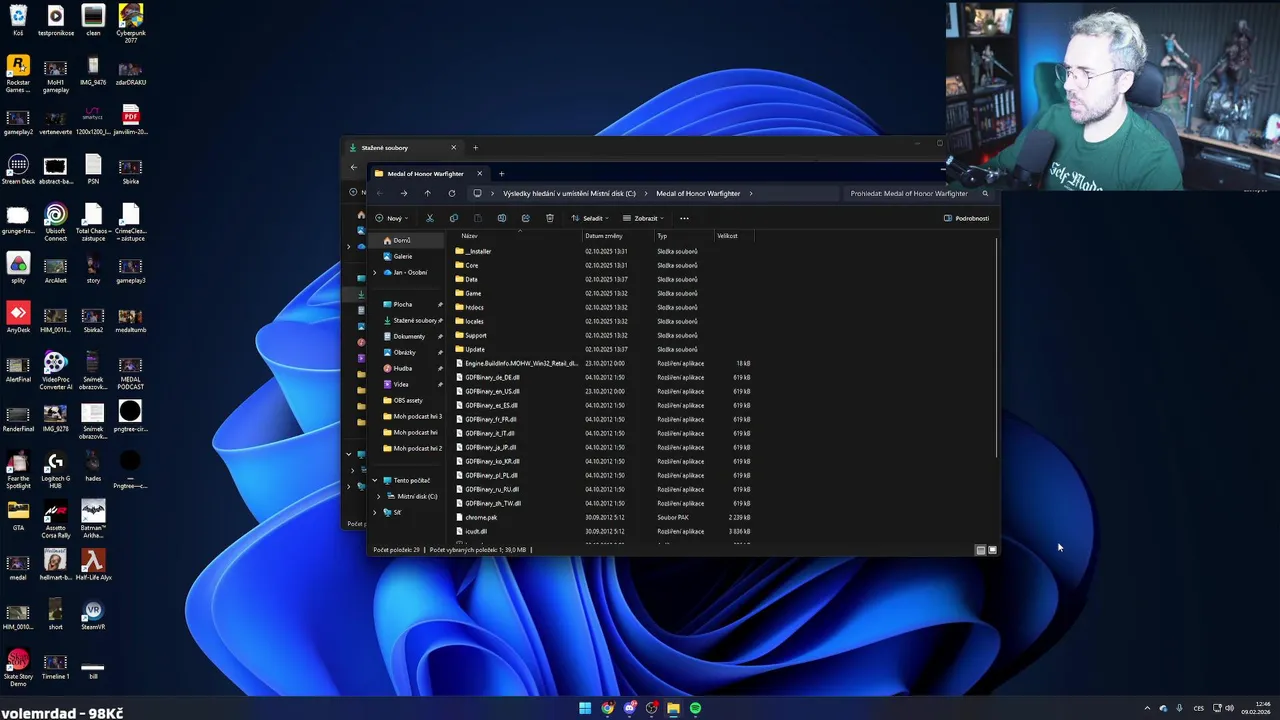Go up one folder level

click(427, 193)
